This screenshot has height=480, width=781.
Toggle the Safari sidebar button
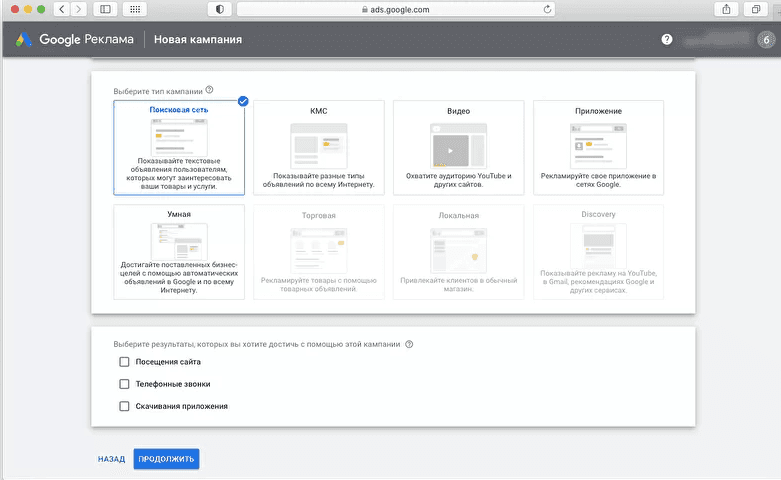pos(105,9)
